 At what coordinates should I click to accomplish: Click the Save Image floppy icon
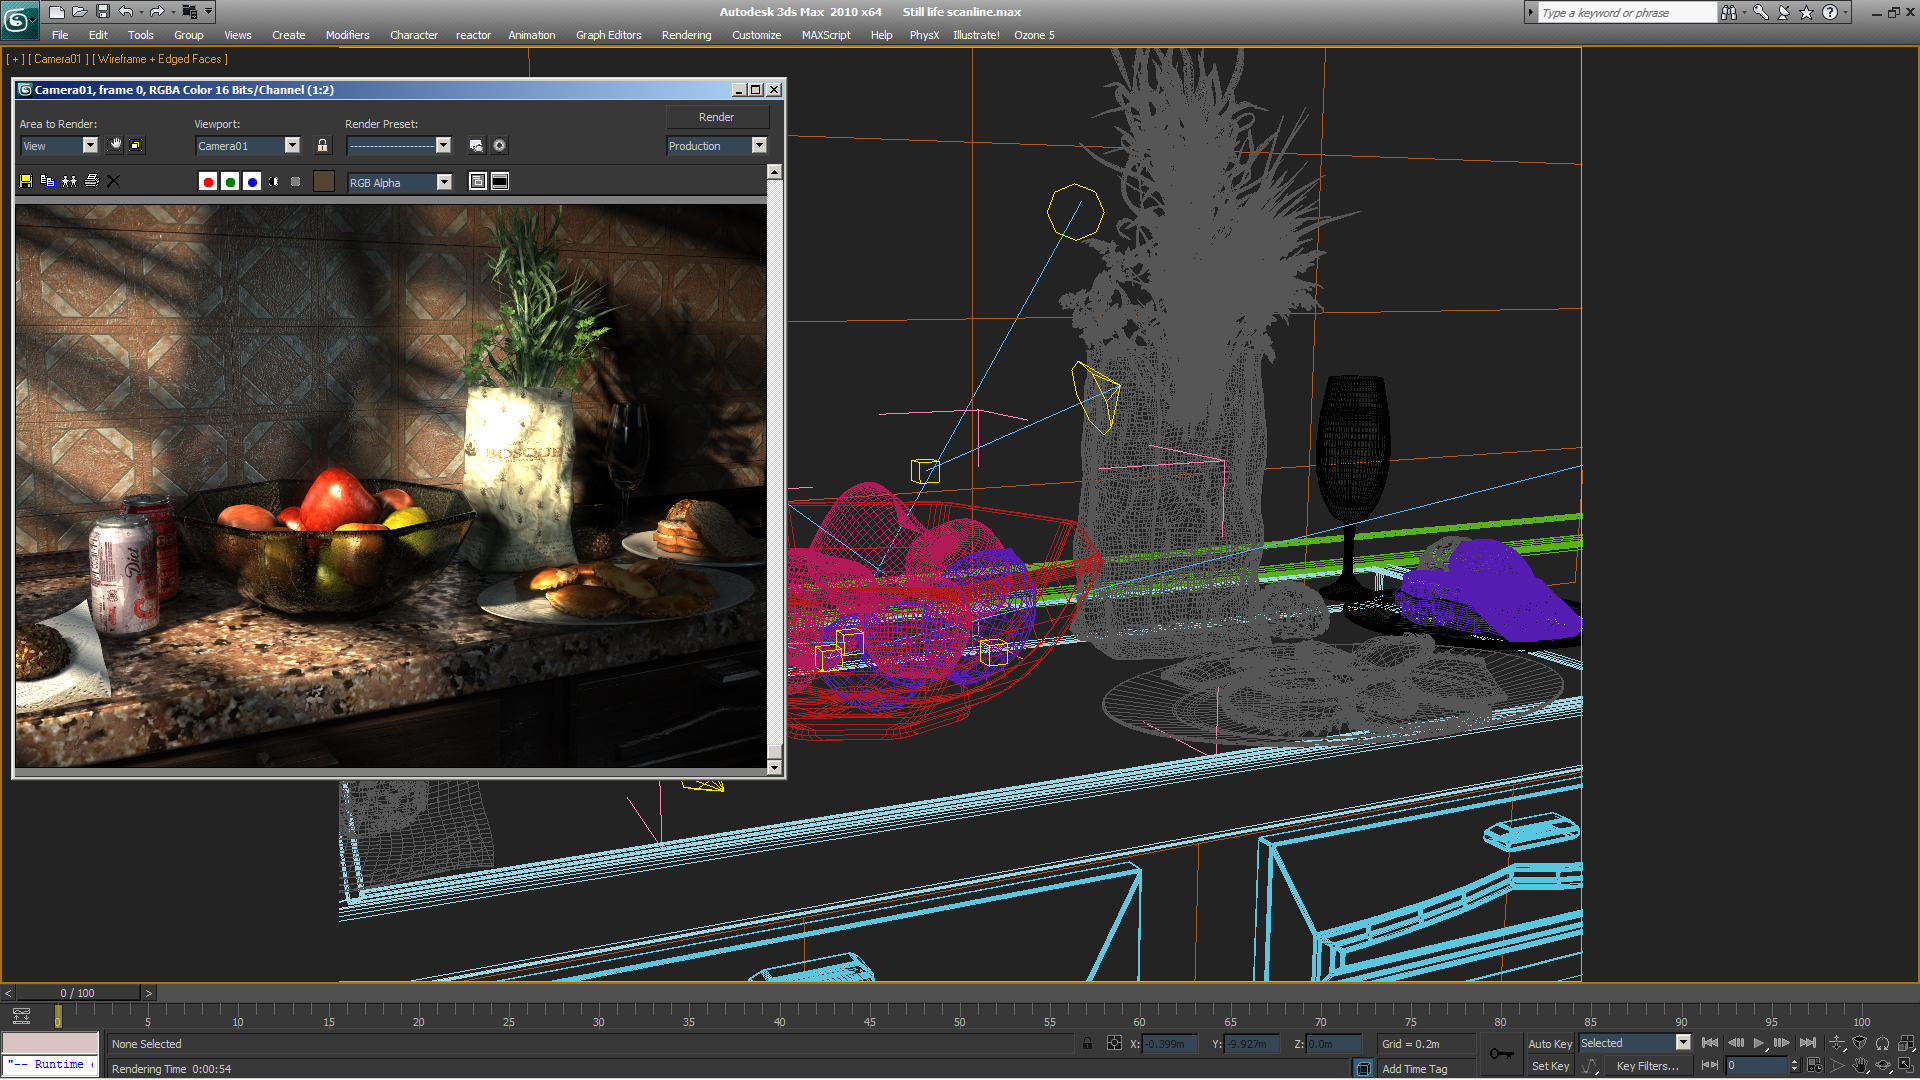[26, 181]
